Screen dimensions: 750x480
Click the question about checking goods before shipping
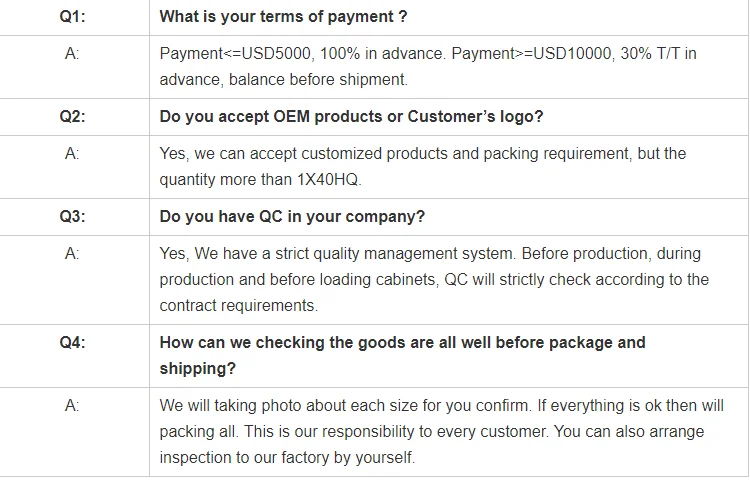pos(402,355)
